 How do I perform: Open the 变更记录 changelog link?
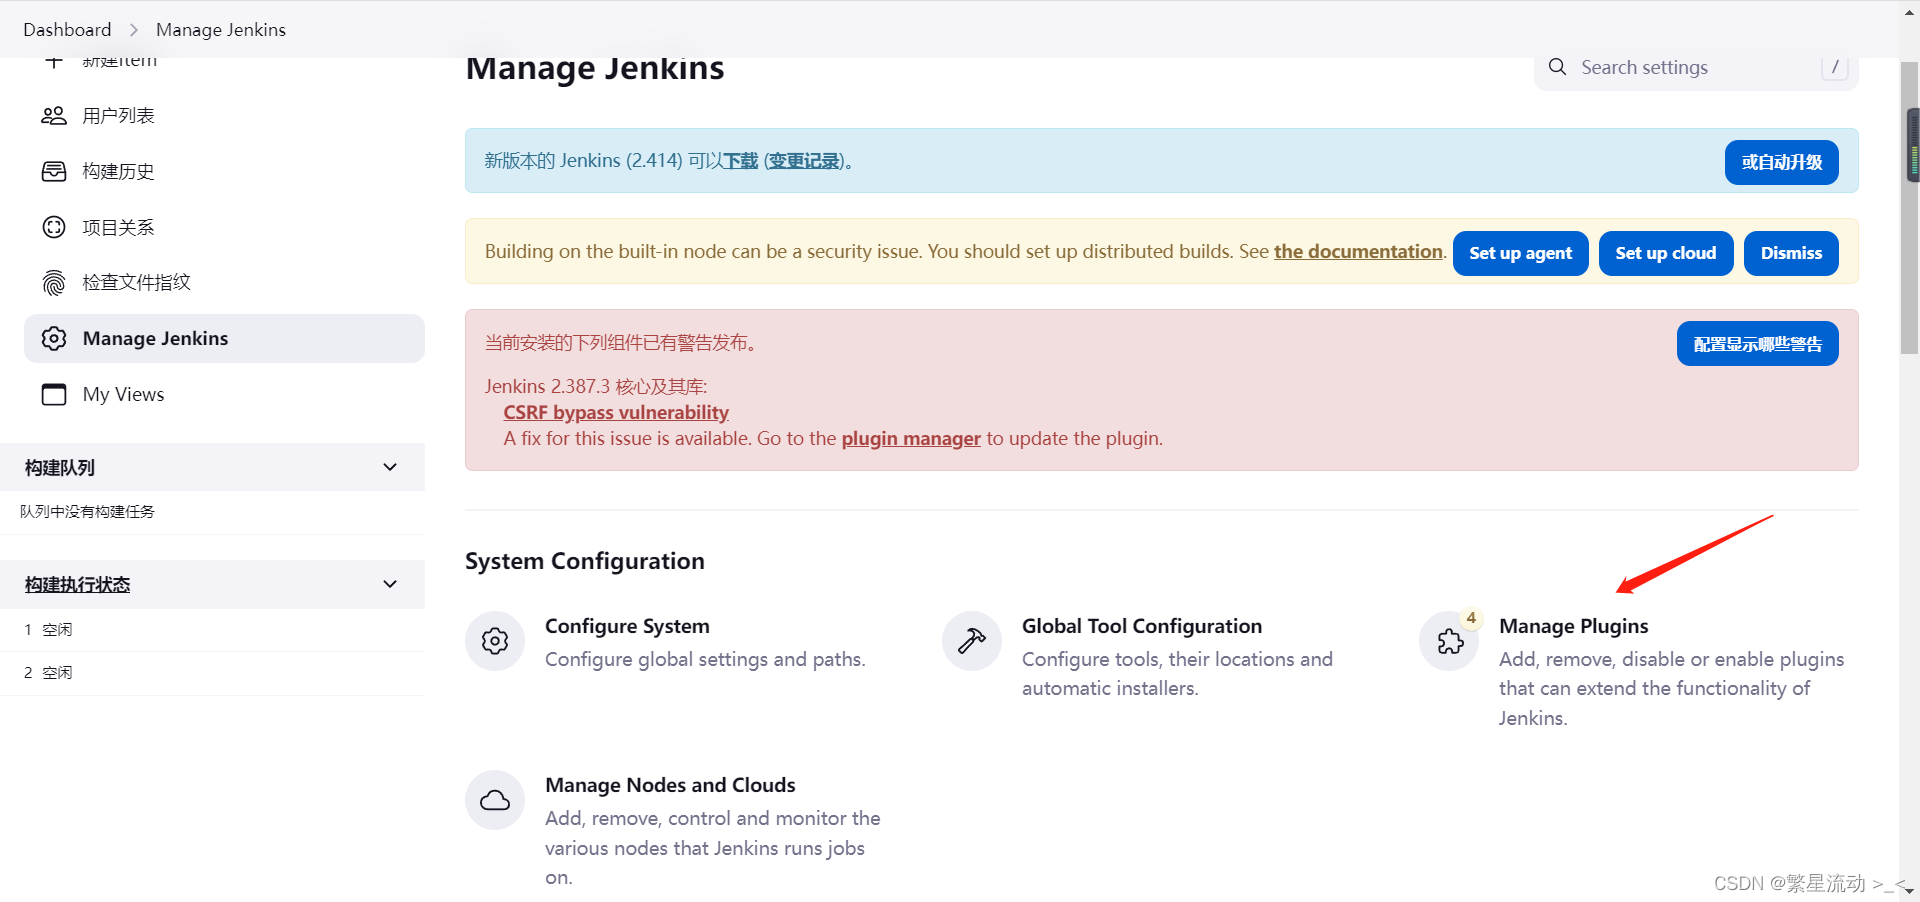pos(804,161)
